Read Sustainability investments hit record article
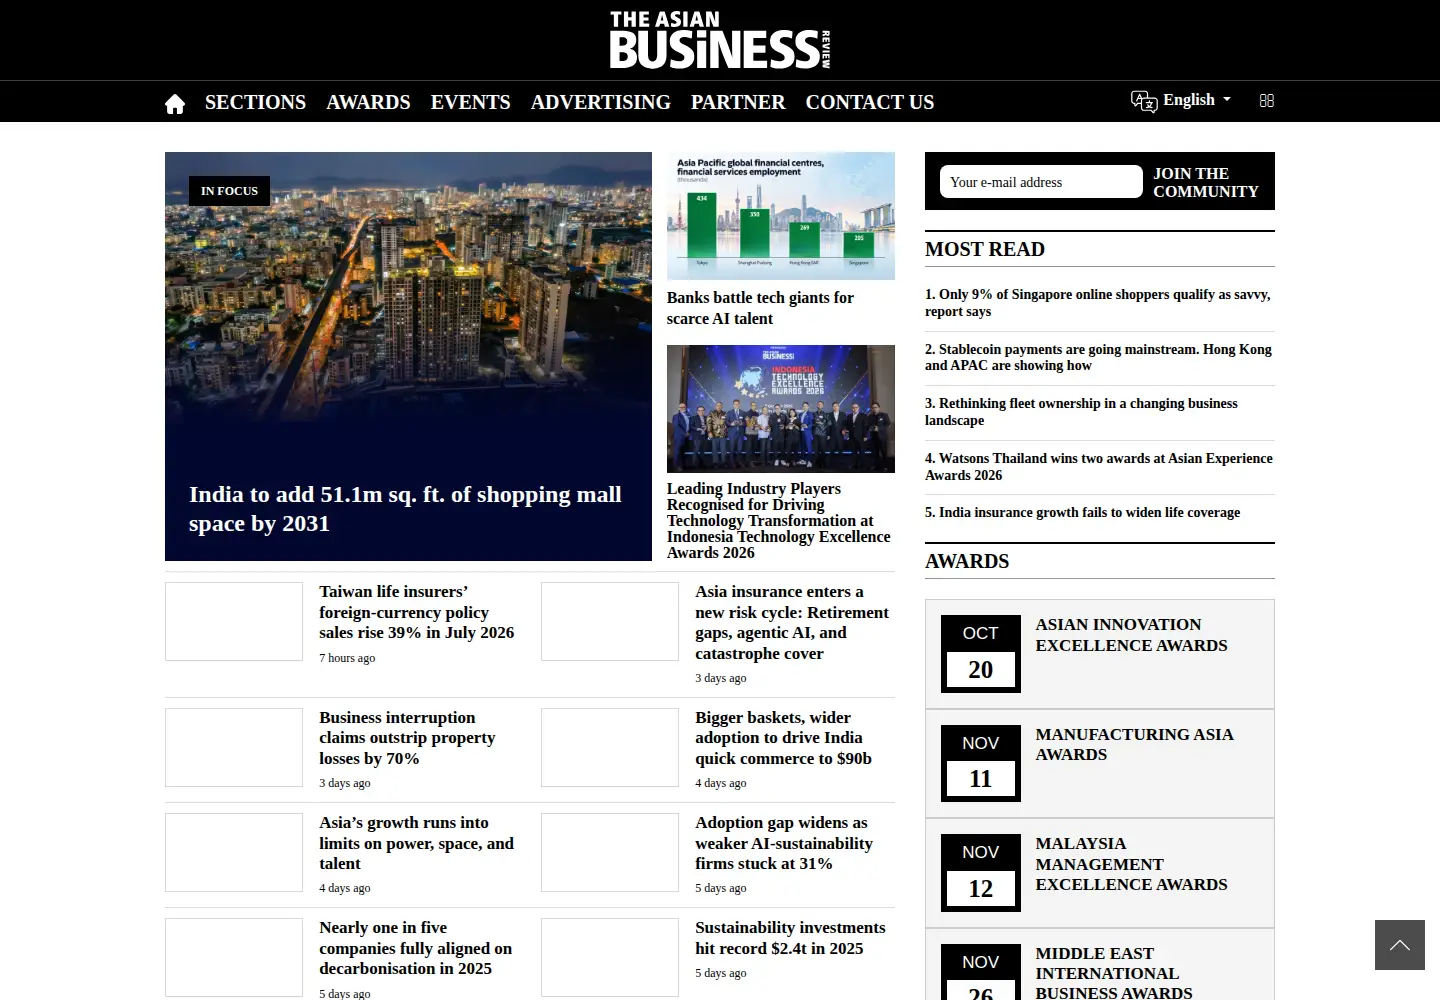Screen dimensions: 1440x1000 (x=790, y=938)
